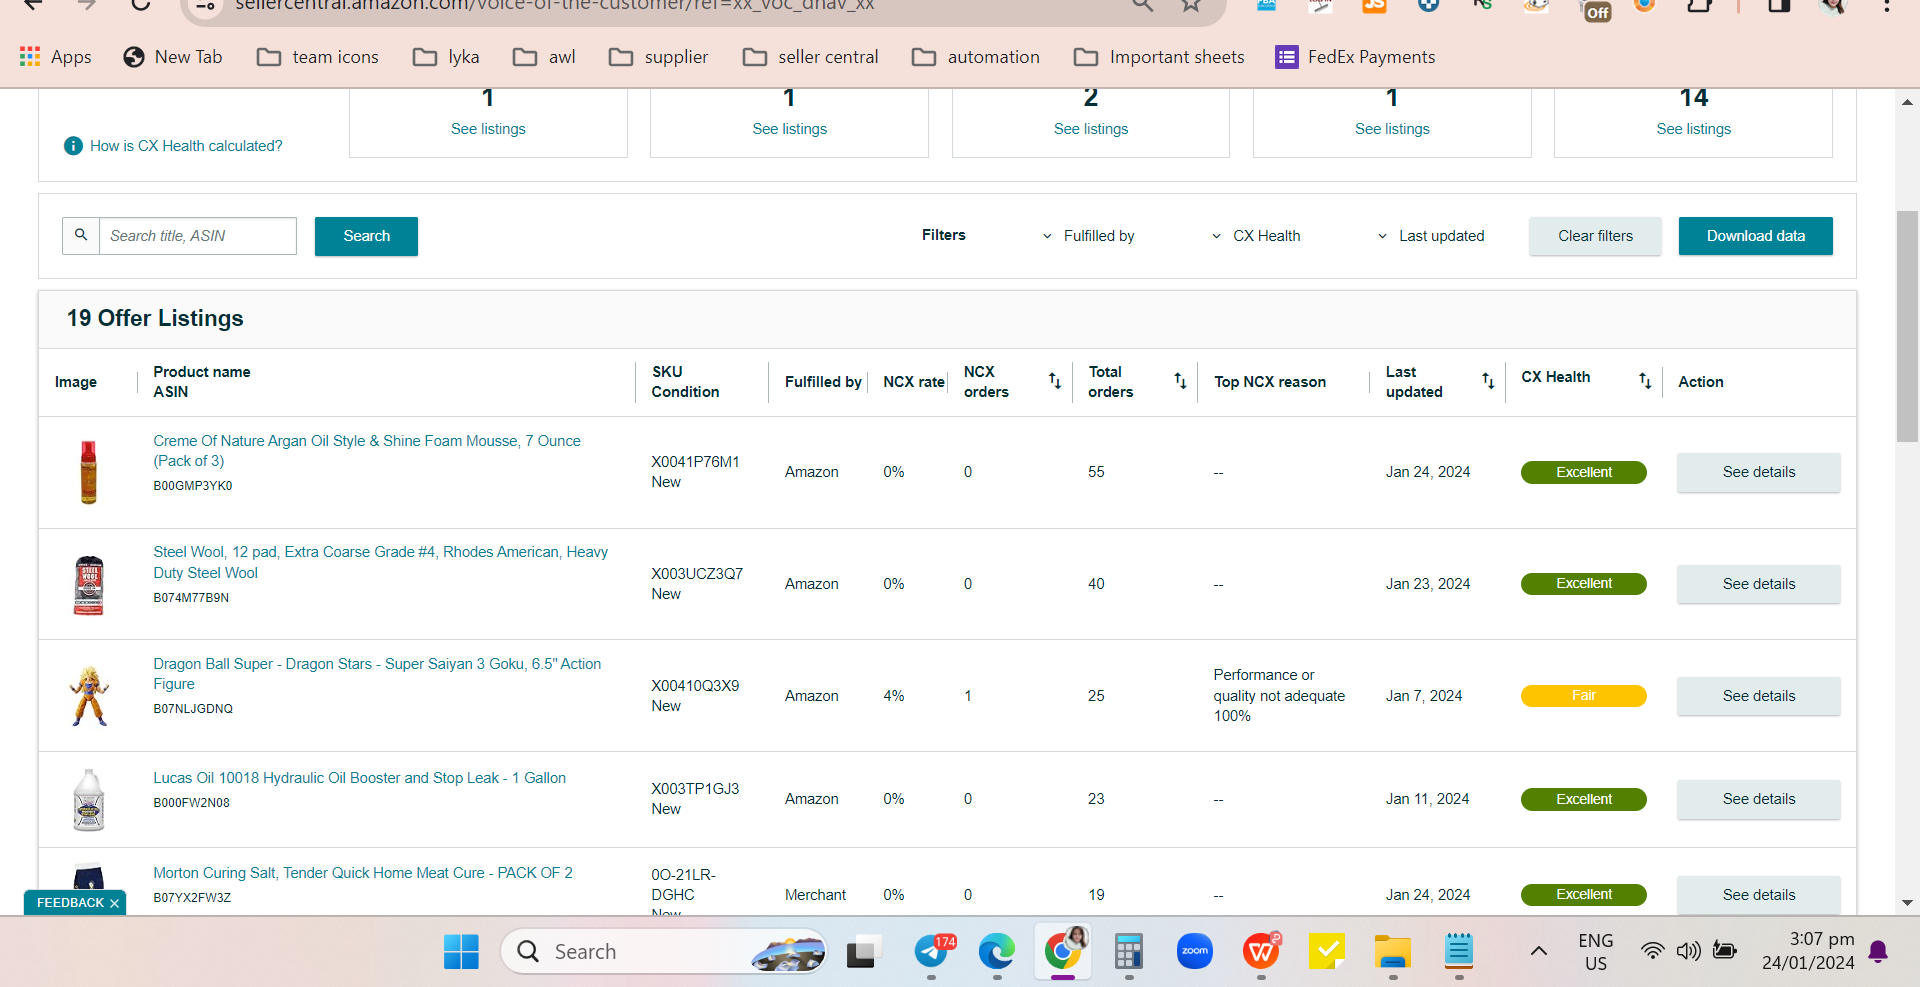Open the team icons bookmark folder
The width and height of the screenshot is (1920, 987).
click(x=318, y=57)
